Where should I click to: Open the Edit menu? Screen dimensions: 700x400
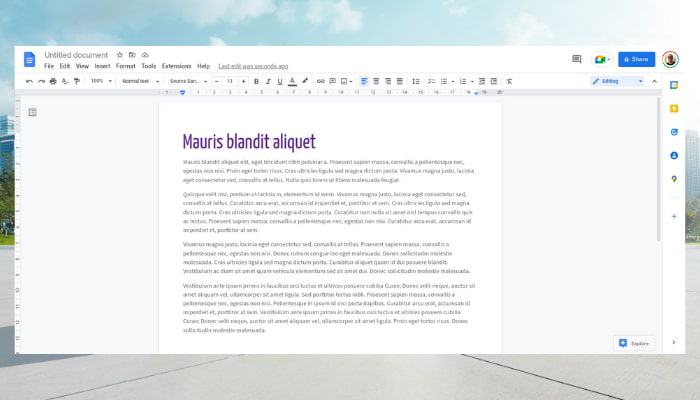tap(65, 66)
